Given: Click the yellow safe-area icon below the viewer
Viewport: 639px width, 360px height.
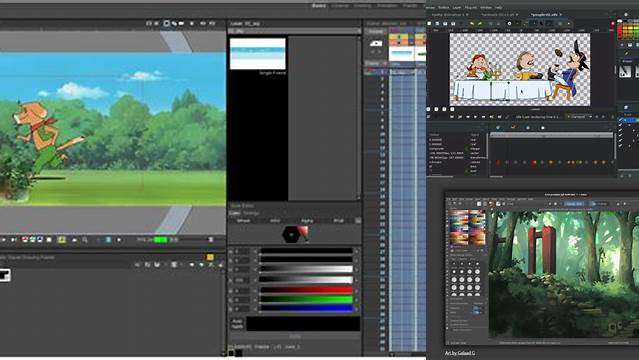Looking at the screenshot, I should [x=62, y=240].
